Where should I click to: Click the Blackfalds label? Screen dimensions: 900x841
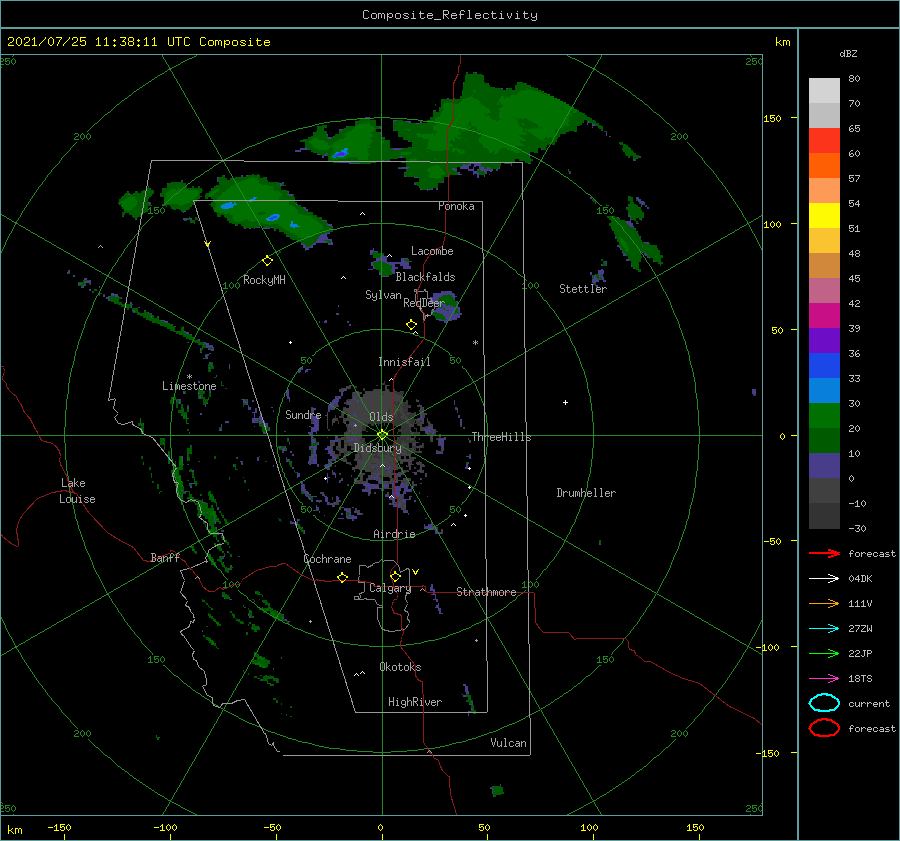point(425,277)
